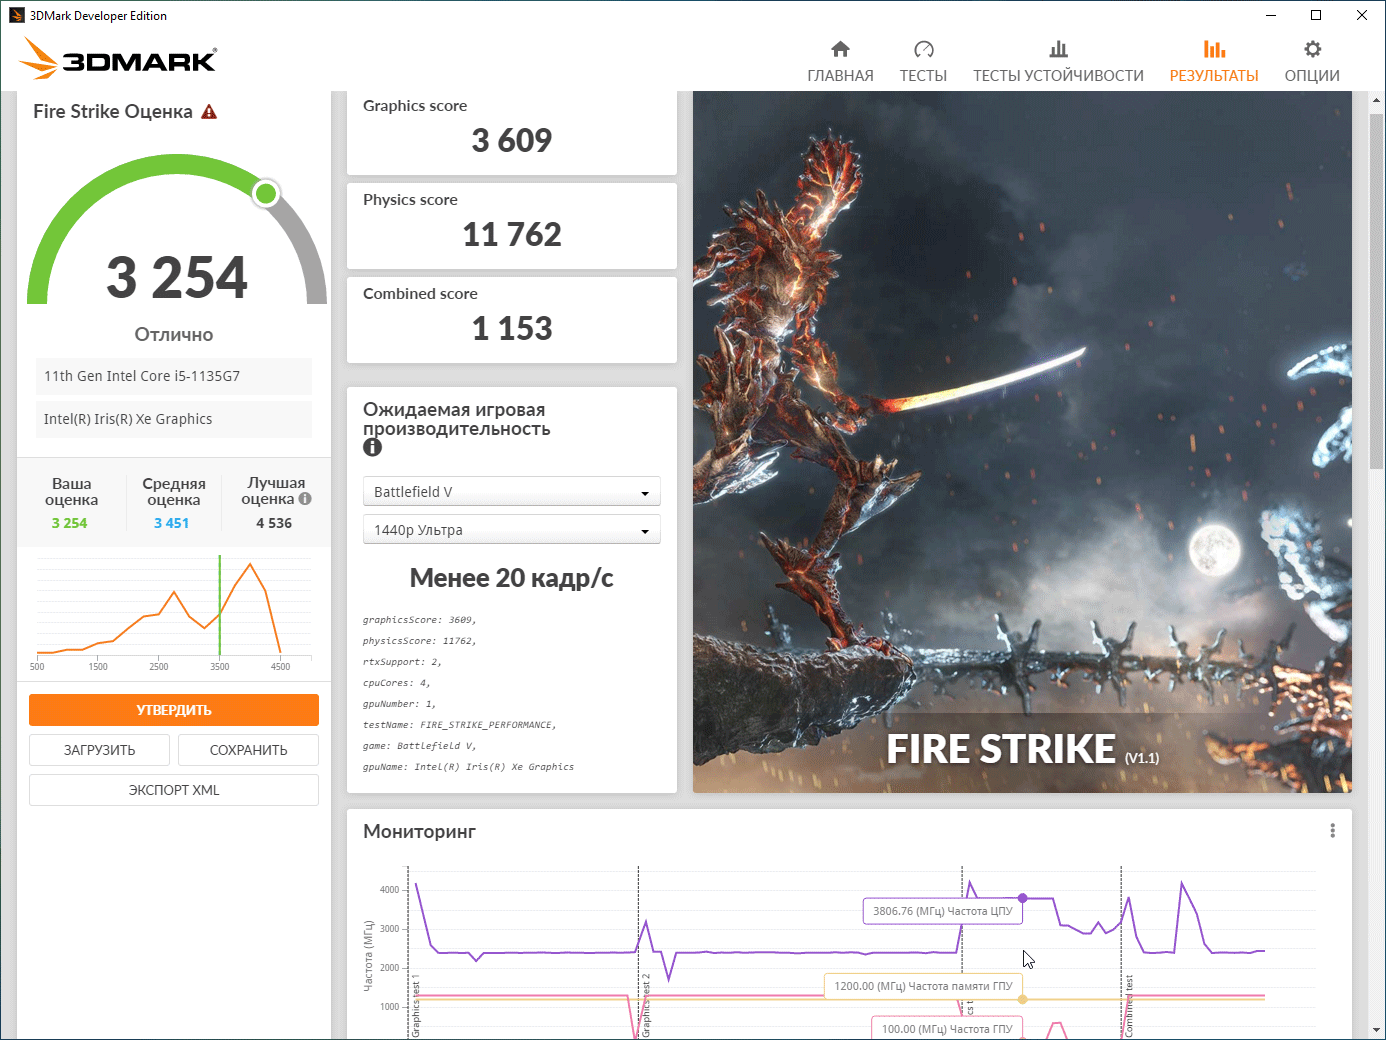Minimize the 3DMark window

click(1270, 15)
